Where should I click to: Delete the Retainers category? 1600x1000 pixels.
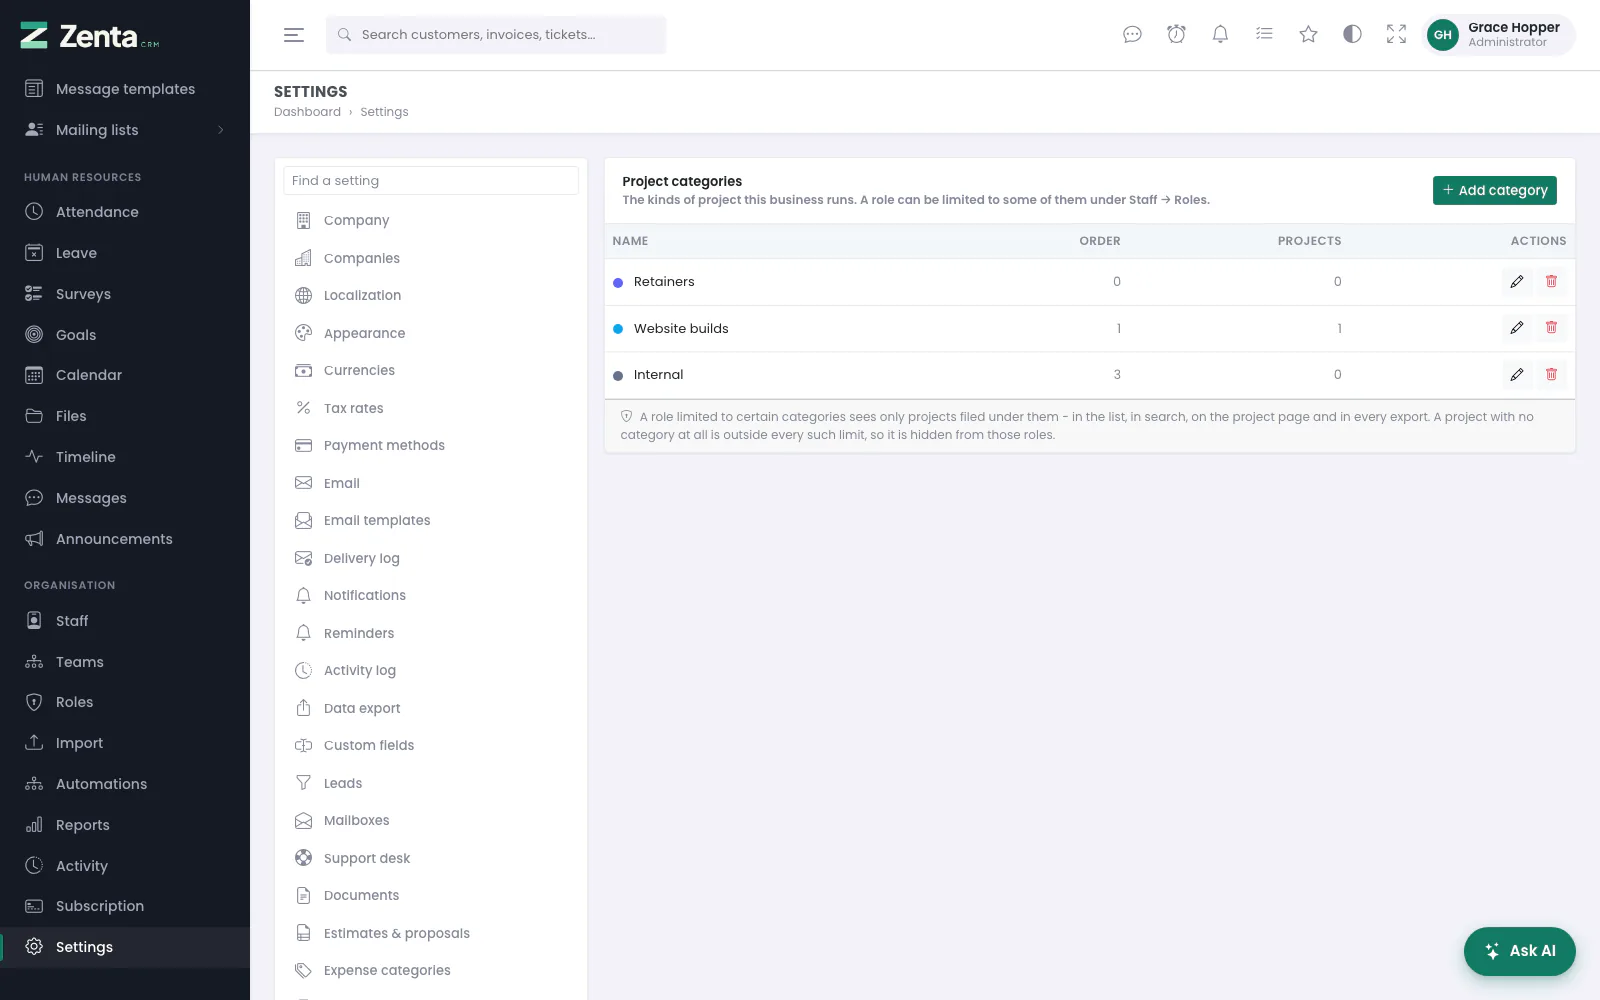(1551, 282)
